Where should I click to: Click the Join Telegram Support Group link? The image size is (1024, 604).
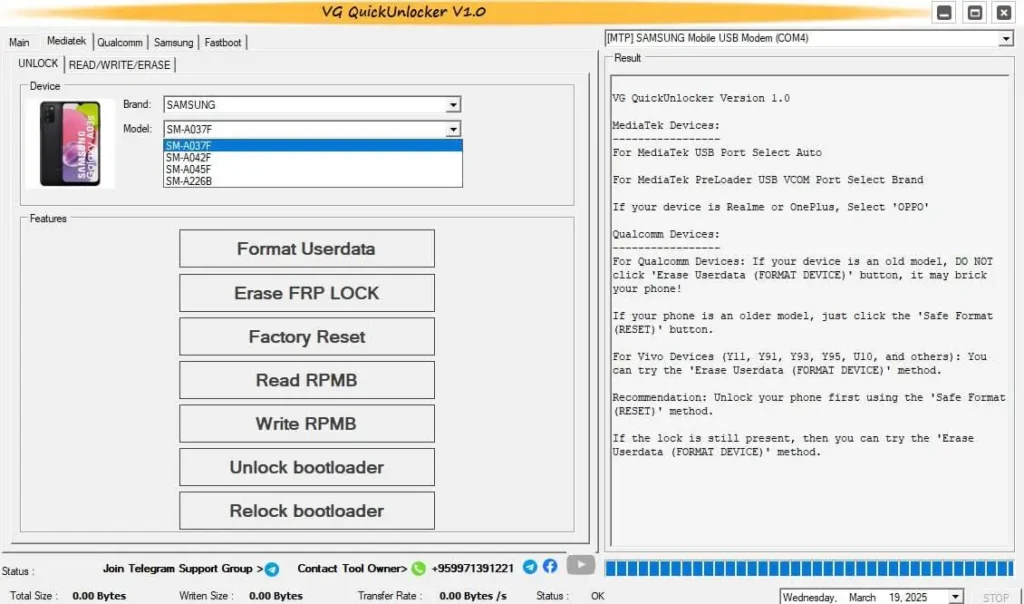tap(178, 568)
